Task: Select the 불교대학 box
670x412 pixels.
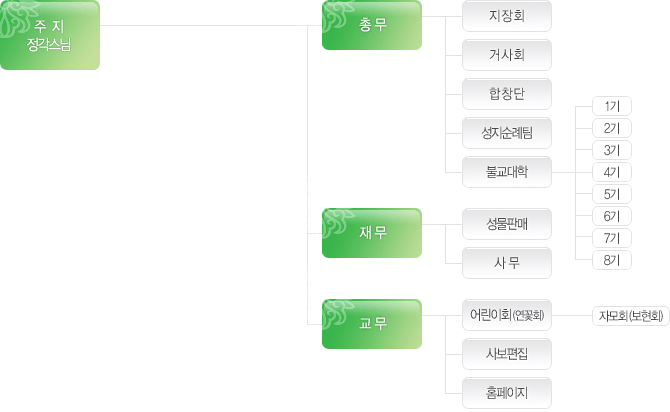Action: pyautogui.click(x=507, y=172)
